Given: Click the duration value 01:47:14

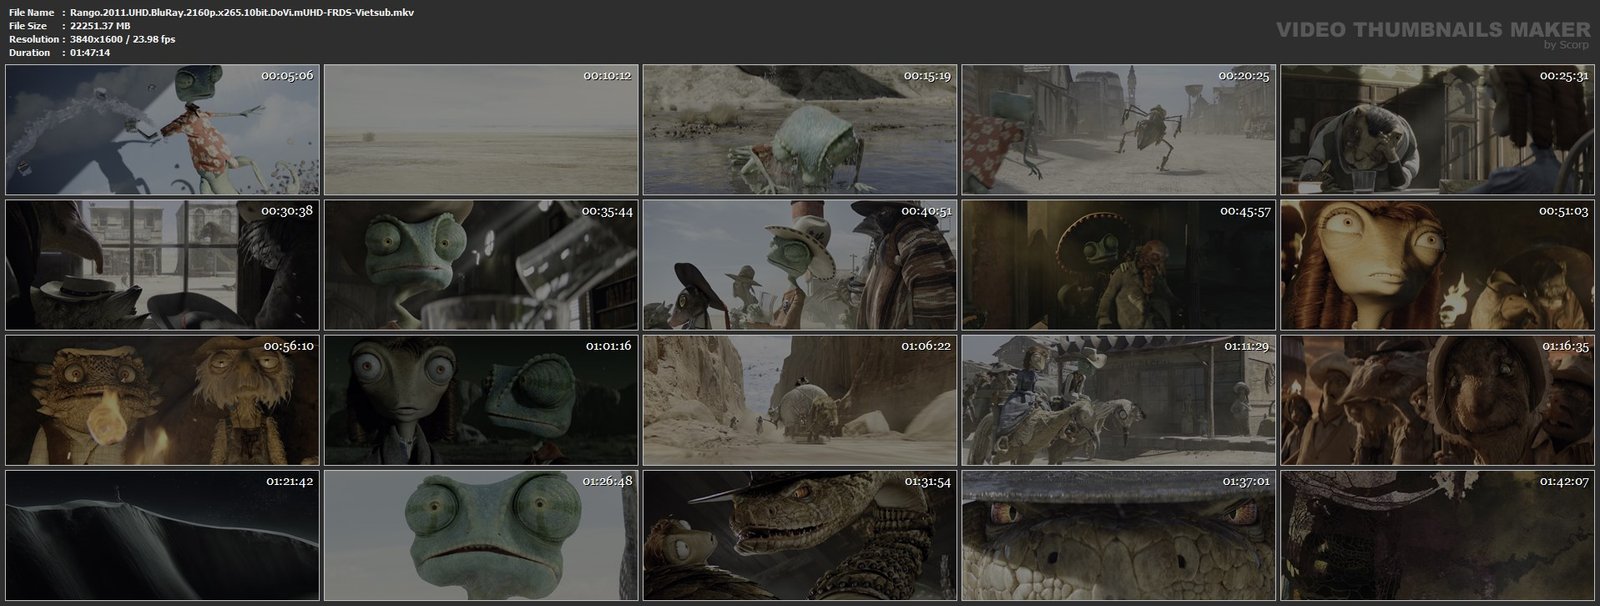Looking at the screenshot, I should coord(90,52).
